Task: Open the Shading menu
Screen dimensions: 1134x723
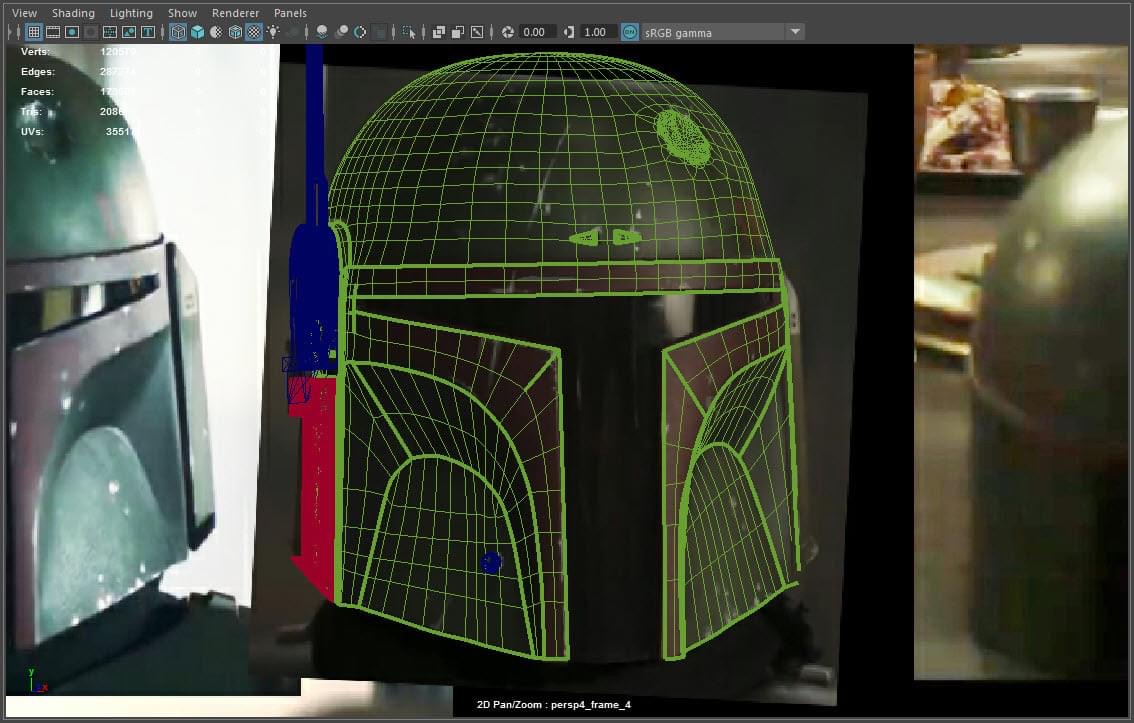Action: pyautogui.click(x=73, y=13)
